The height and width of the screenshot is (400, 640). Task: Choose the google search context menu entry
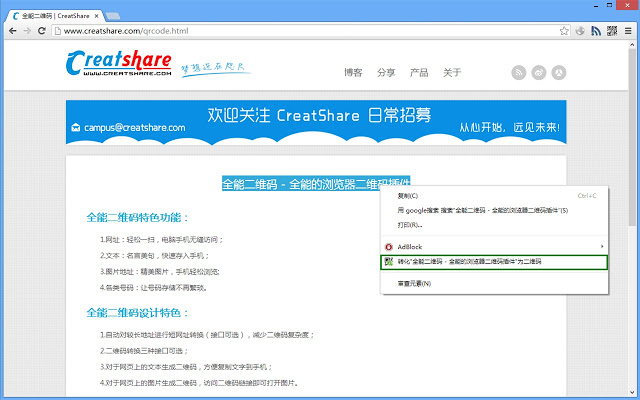pyautogui.click(x=494, y=211)
